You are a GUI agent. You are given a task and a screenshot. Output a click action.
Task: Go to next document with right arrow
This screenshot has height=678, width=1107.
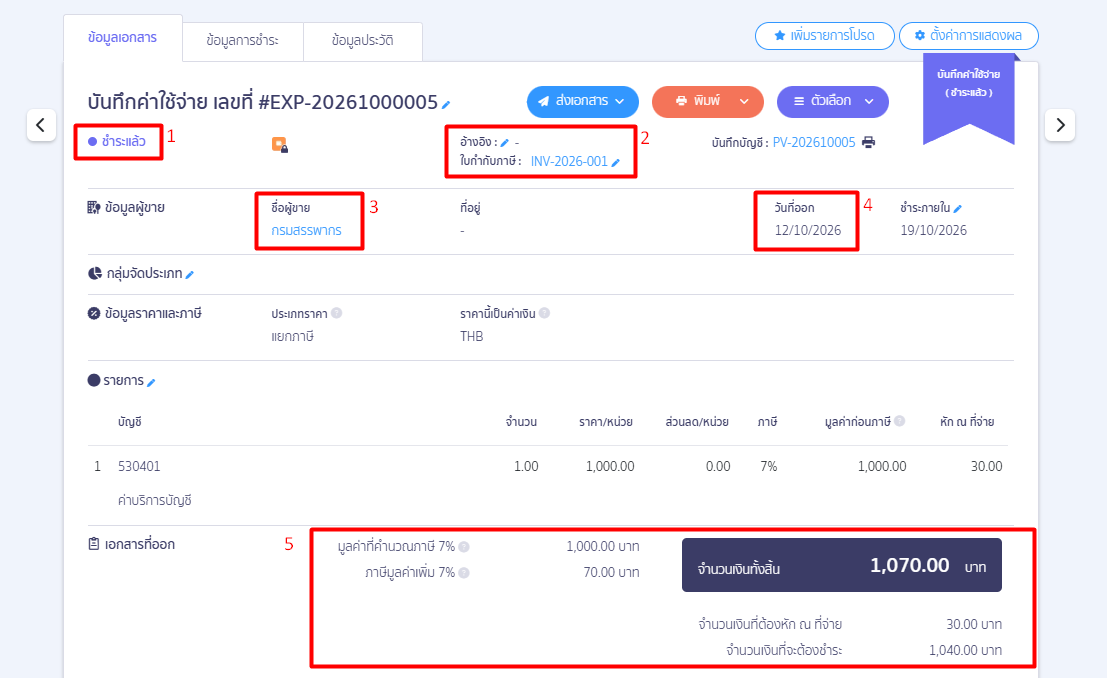[x=1060, y=125]
